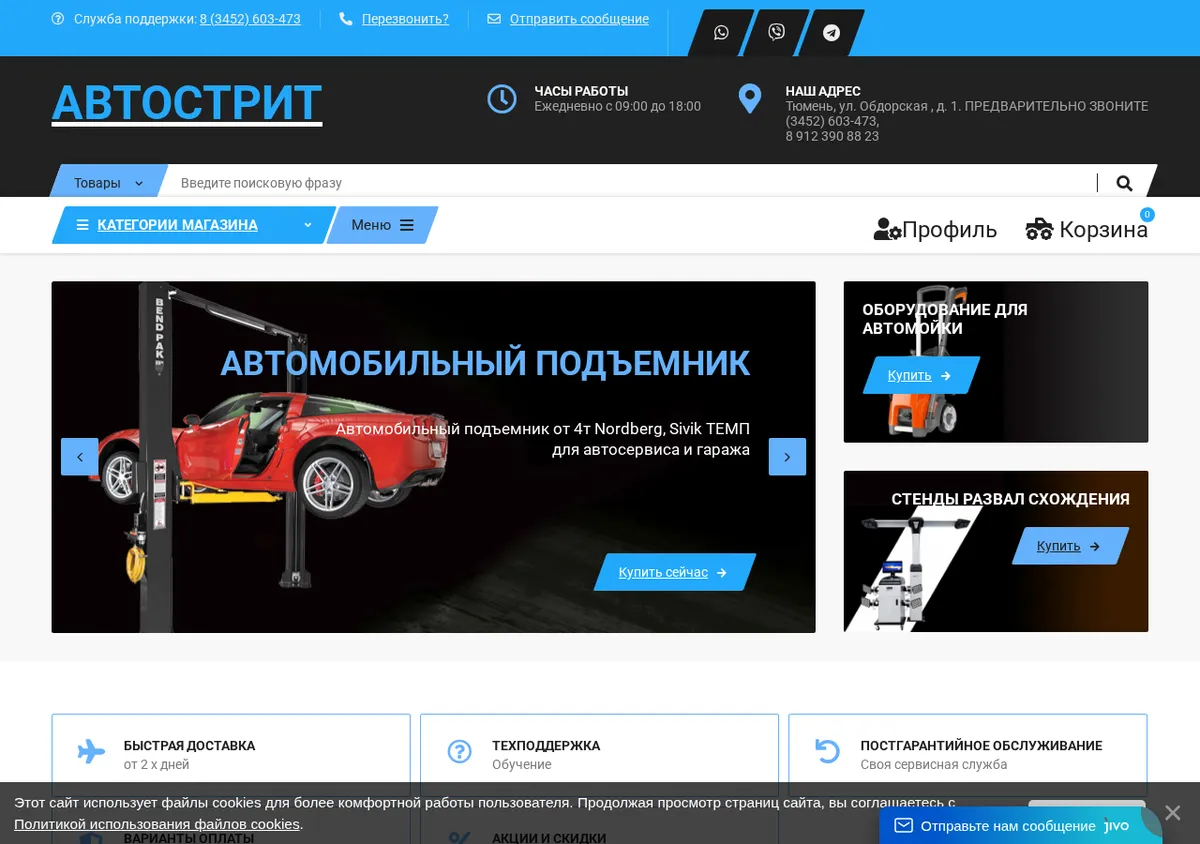The height and width of the screenshot is (844, 1200).
Task: Open the Viber contact icon
Action: pos(776,33)
